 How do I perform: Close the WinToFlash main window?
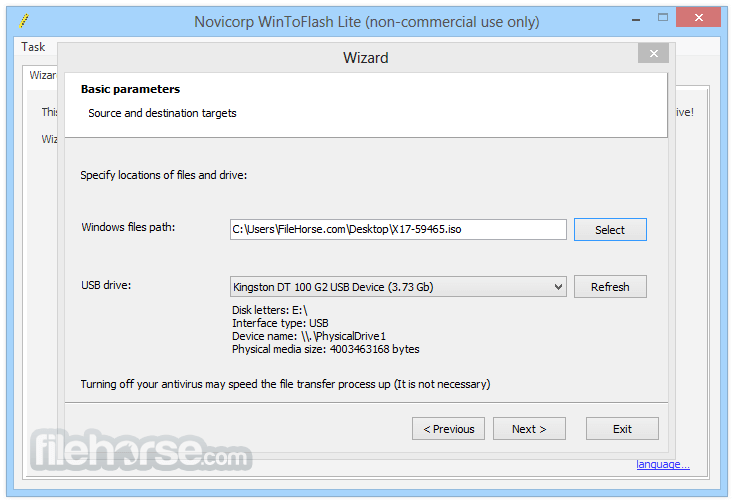[698, 18]
